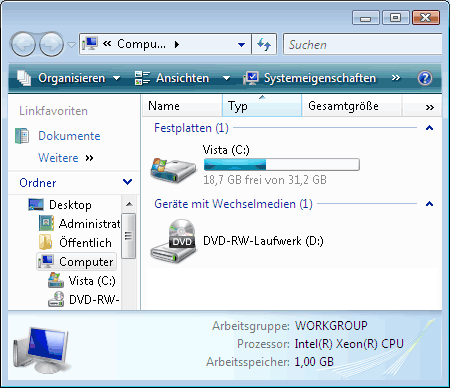Click the Vista (C:) drive label
This screenshot has width=450, height=388.
(x=226, y=150)
